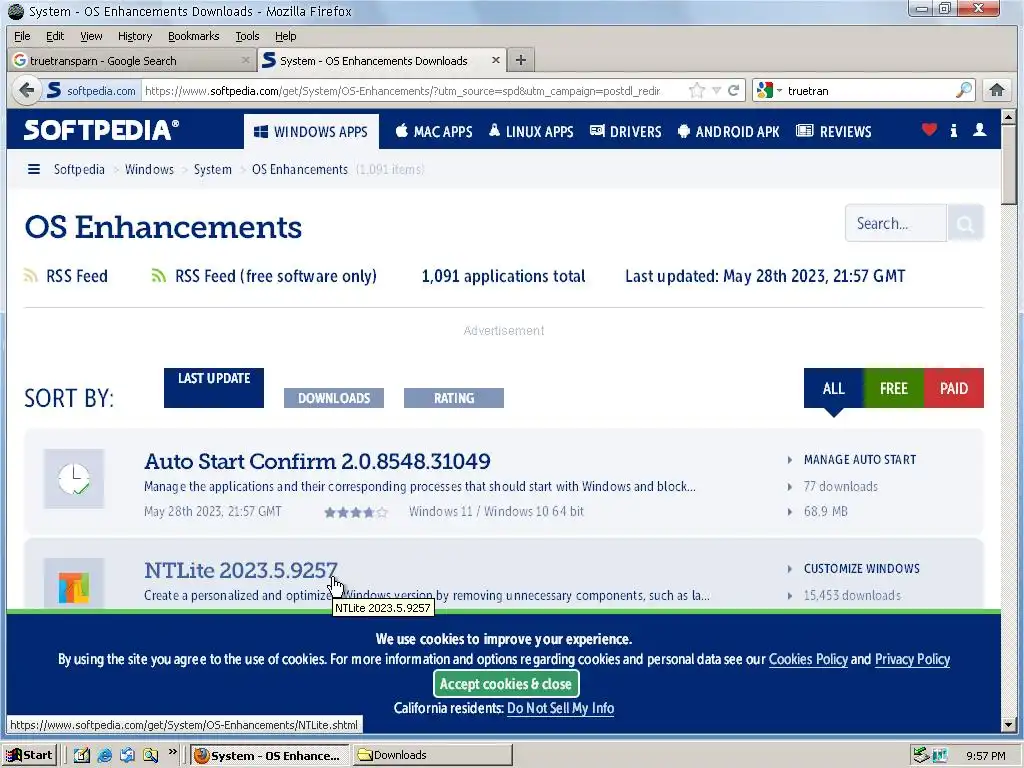
Task: Click the Softpedia breadcrumb link
Action: click(x=79, y=169)
